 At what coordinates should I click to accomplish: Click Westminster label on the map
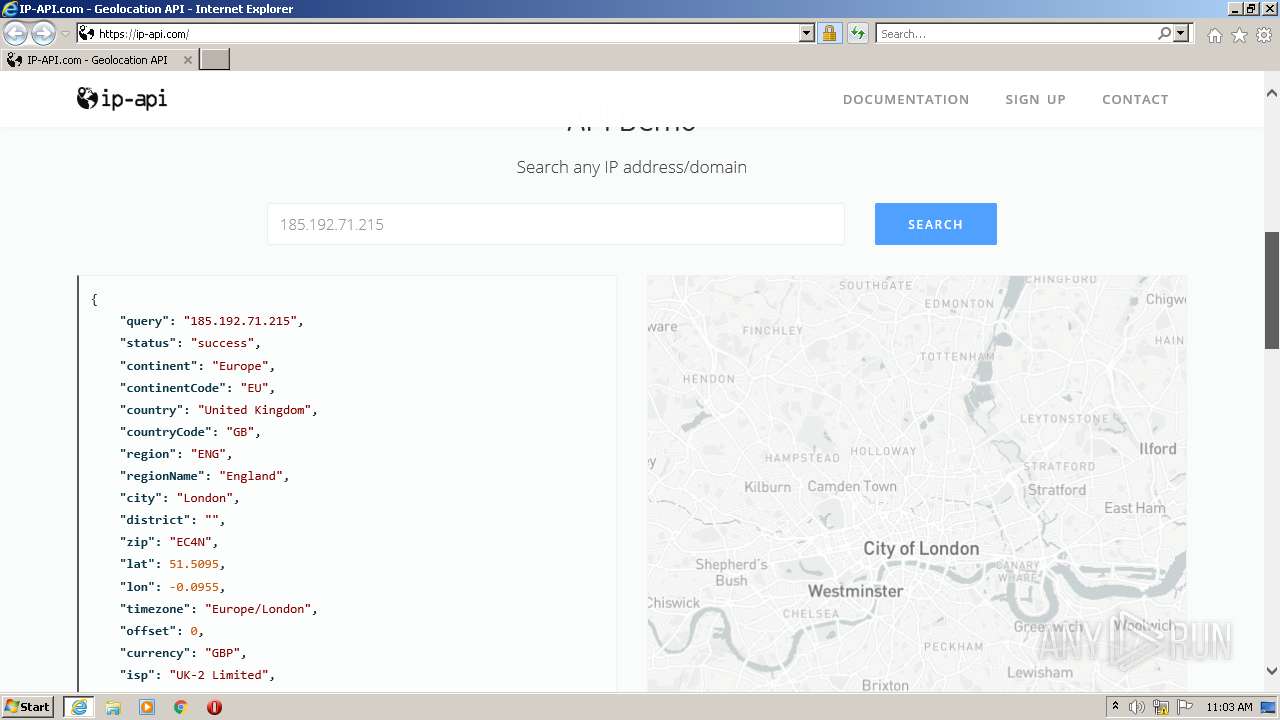click(855, 591)
